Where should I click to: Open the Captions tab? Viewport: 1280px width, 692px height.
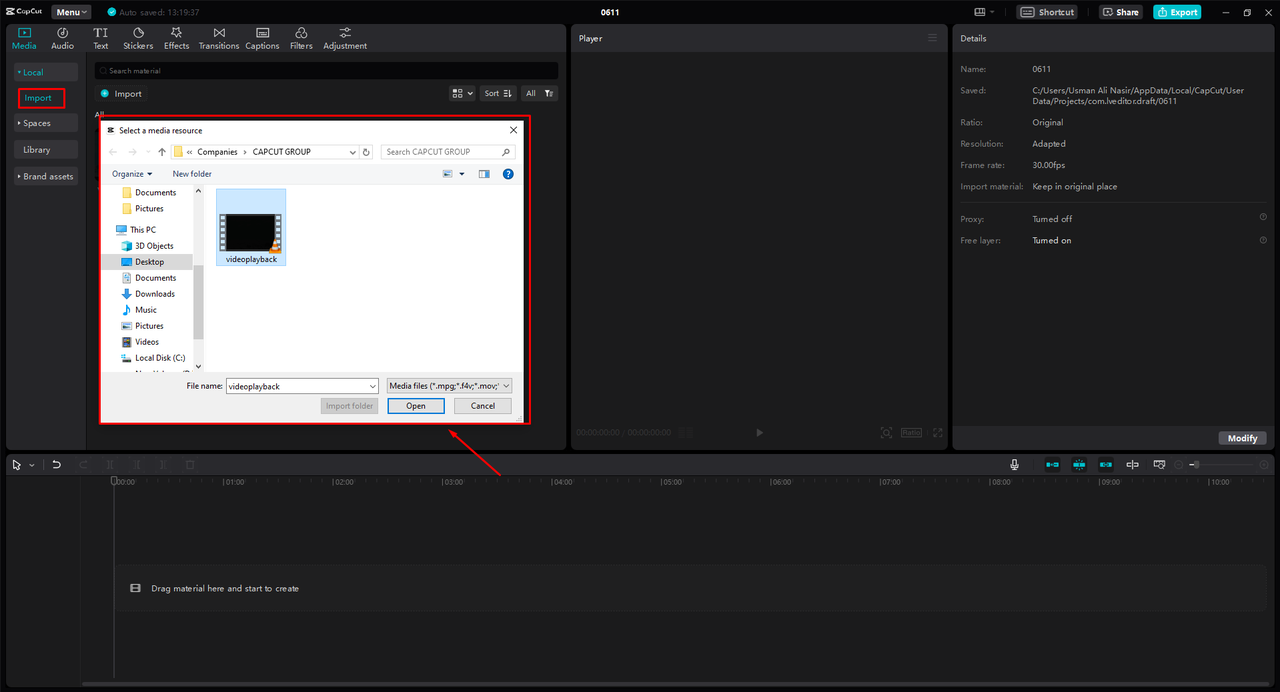point(262,38)
